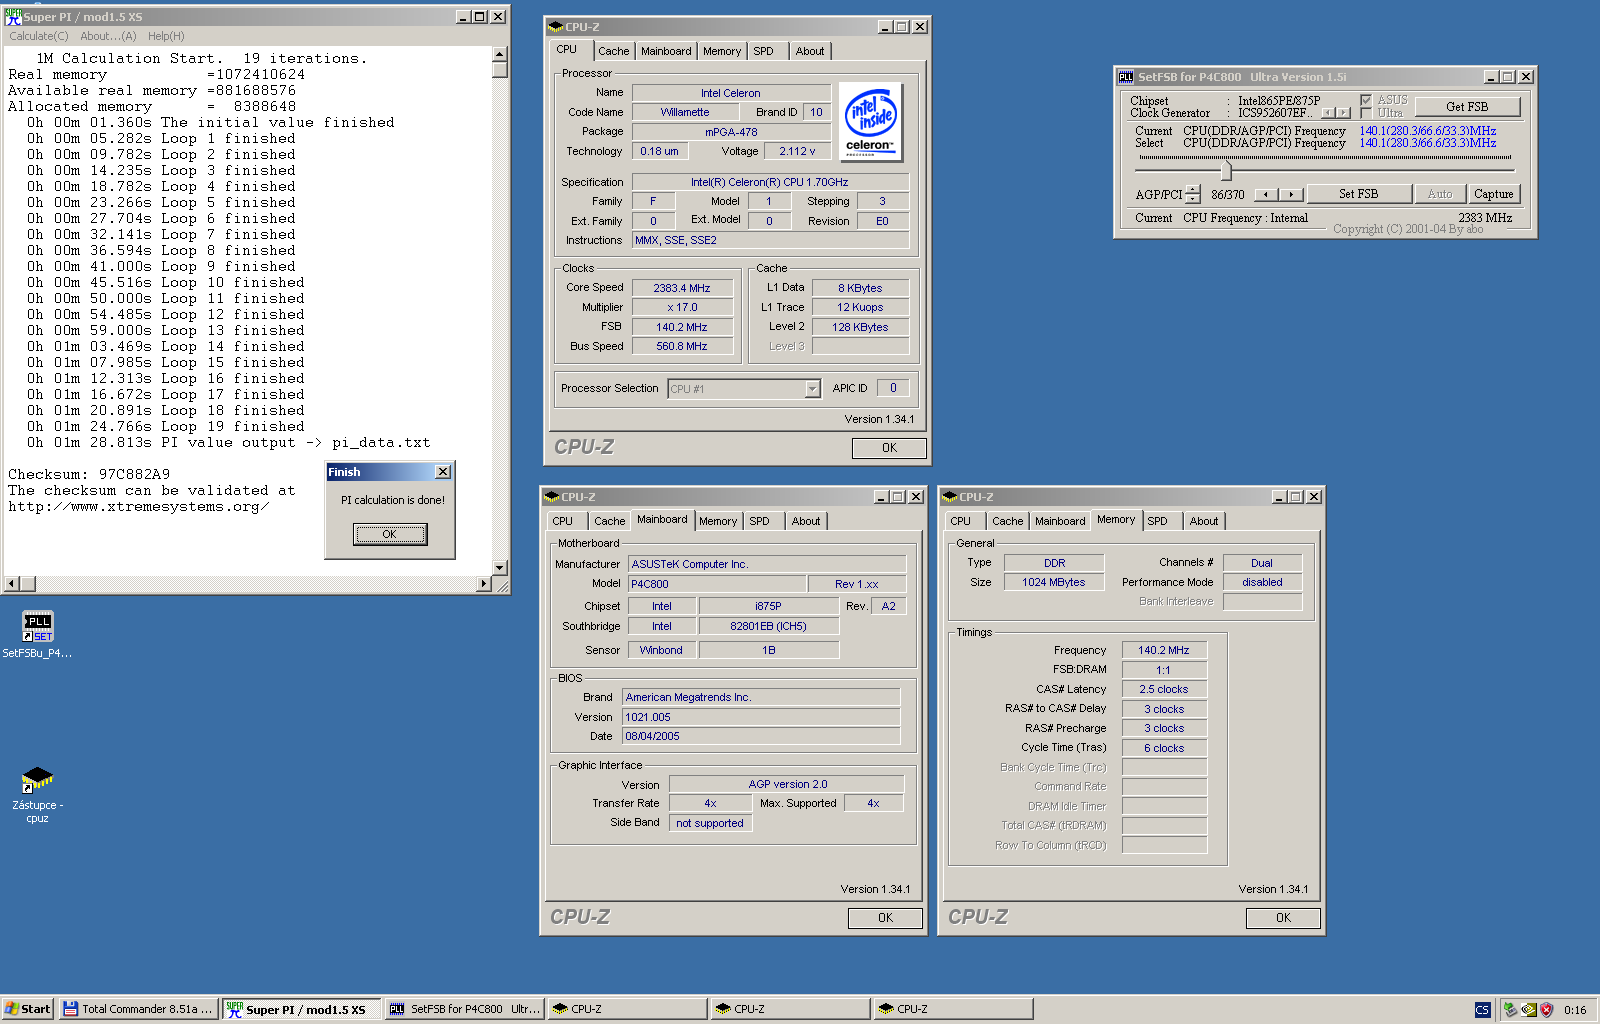Click the taskbar clock showing 0:16
The height and width of the screenshot is (1024, 1600).
pyautogui.click(x=1575, y=1010)
